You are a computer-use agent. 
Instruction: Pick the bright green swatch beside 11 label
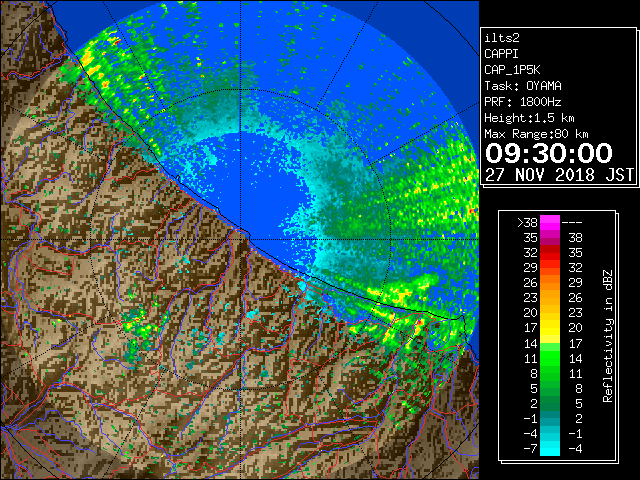(550, 358)
